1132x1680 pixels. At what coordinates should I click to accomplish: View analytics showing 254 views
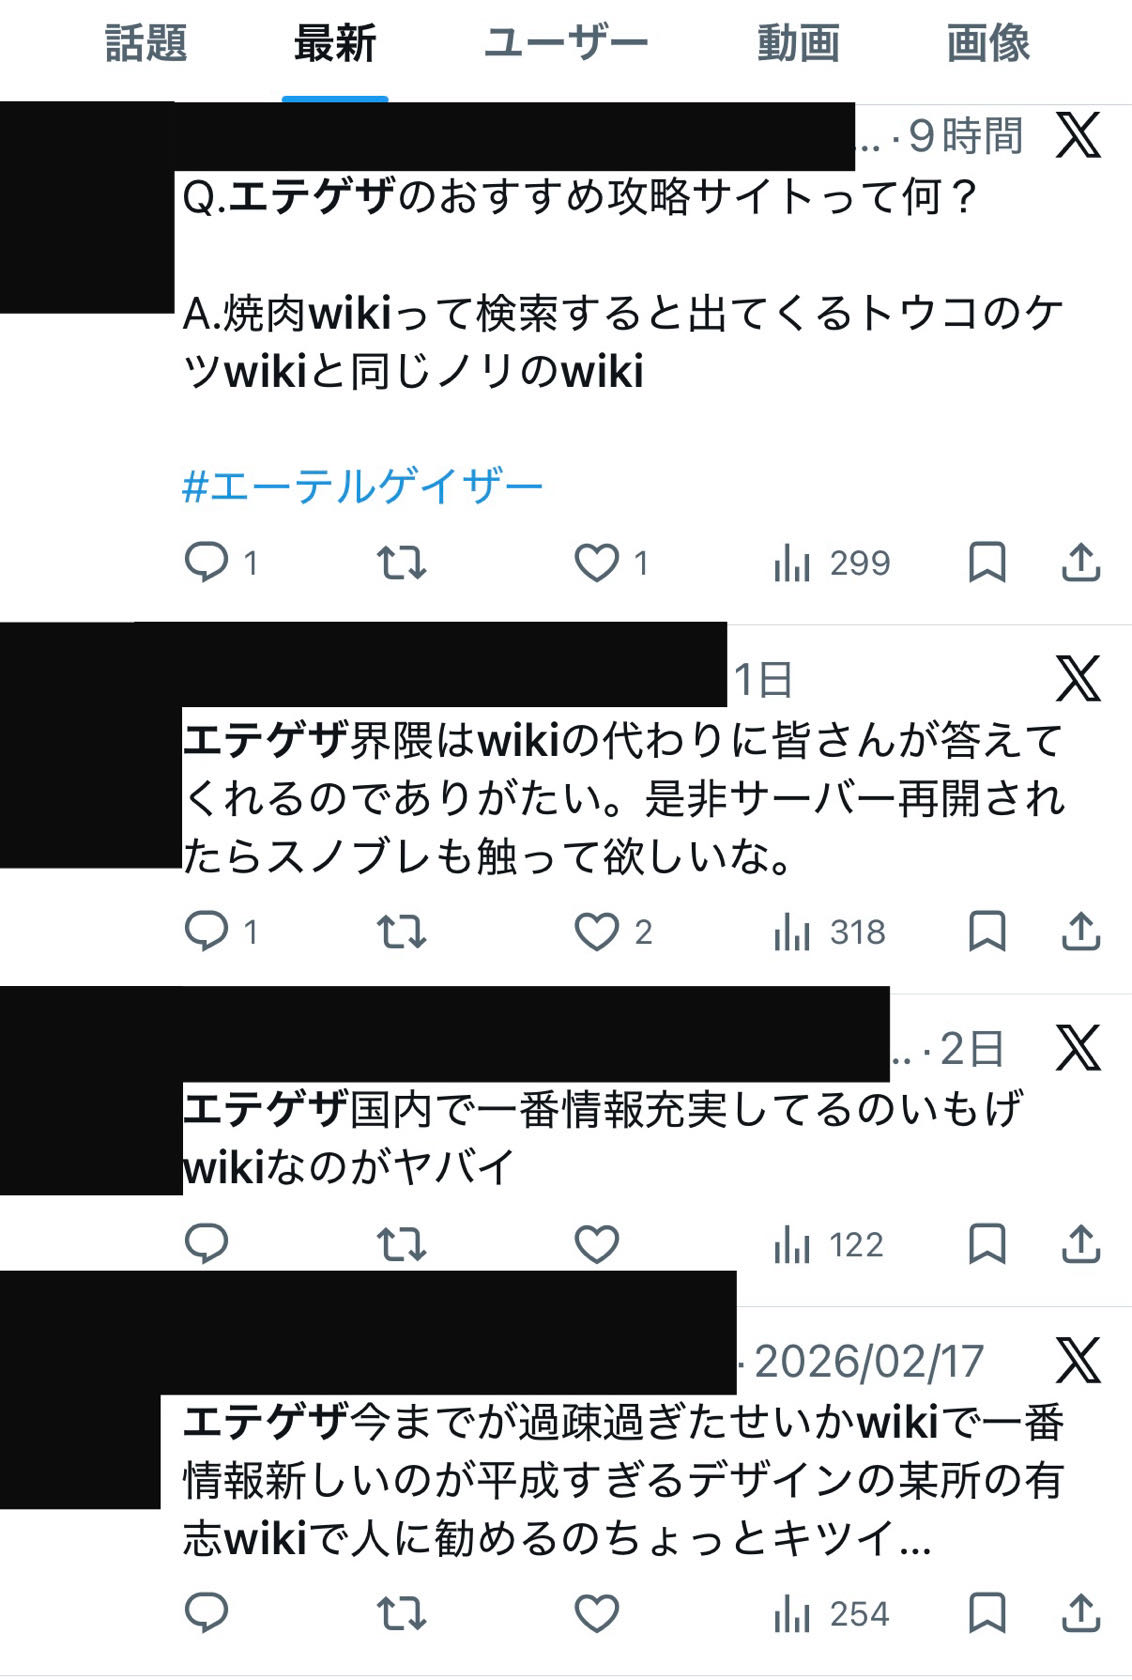tap(831, 1614)
